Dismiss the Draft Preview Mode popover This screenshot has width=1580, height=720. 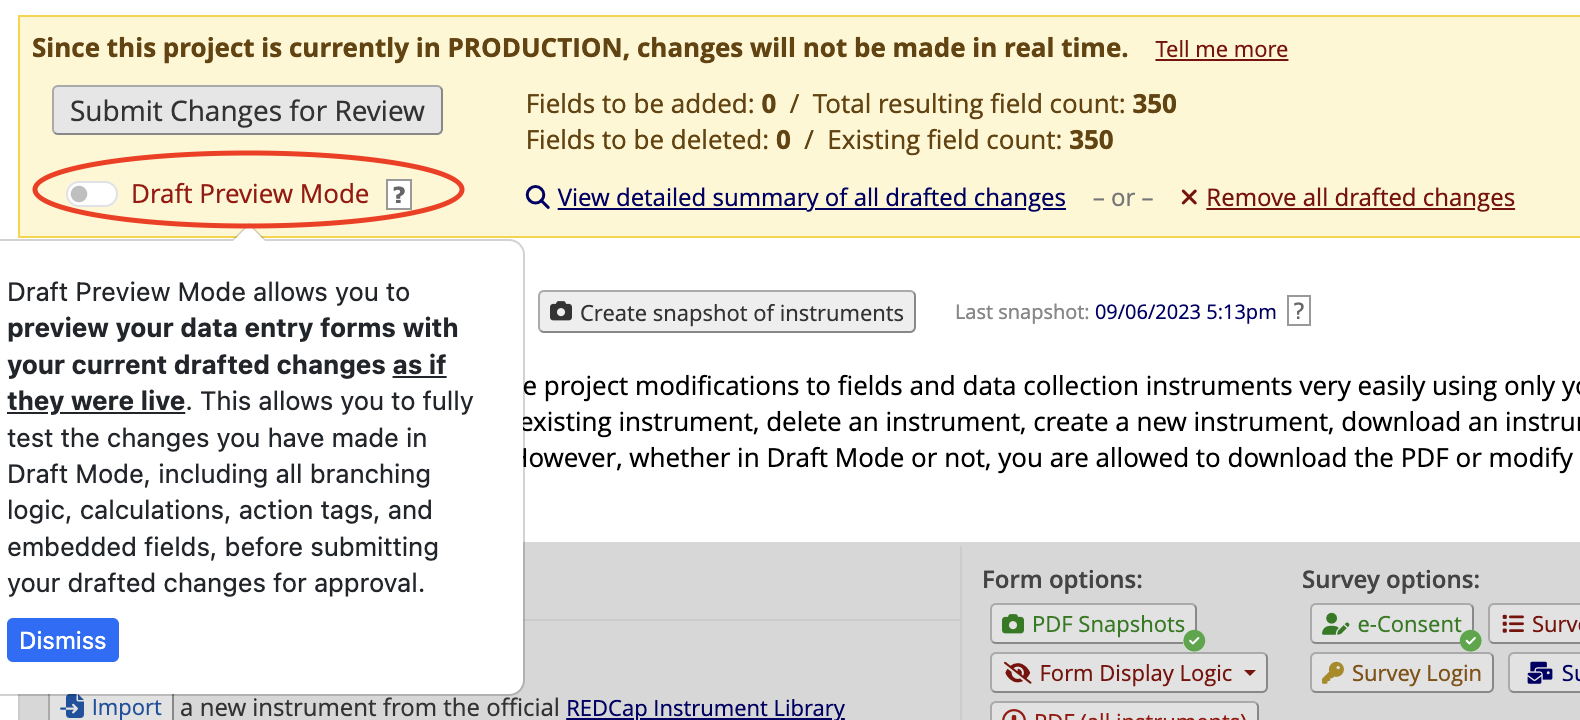[x=63, y=640]
